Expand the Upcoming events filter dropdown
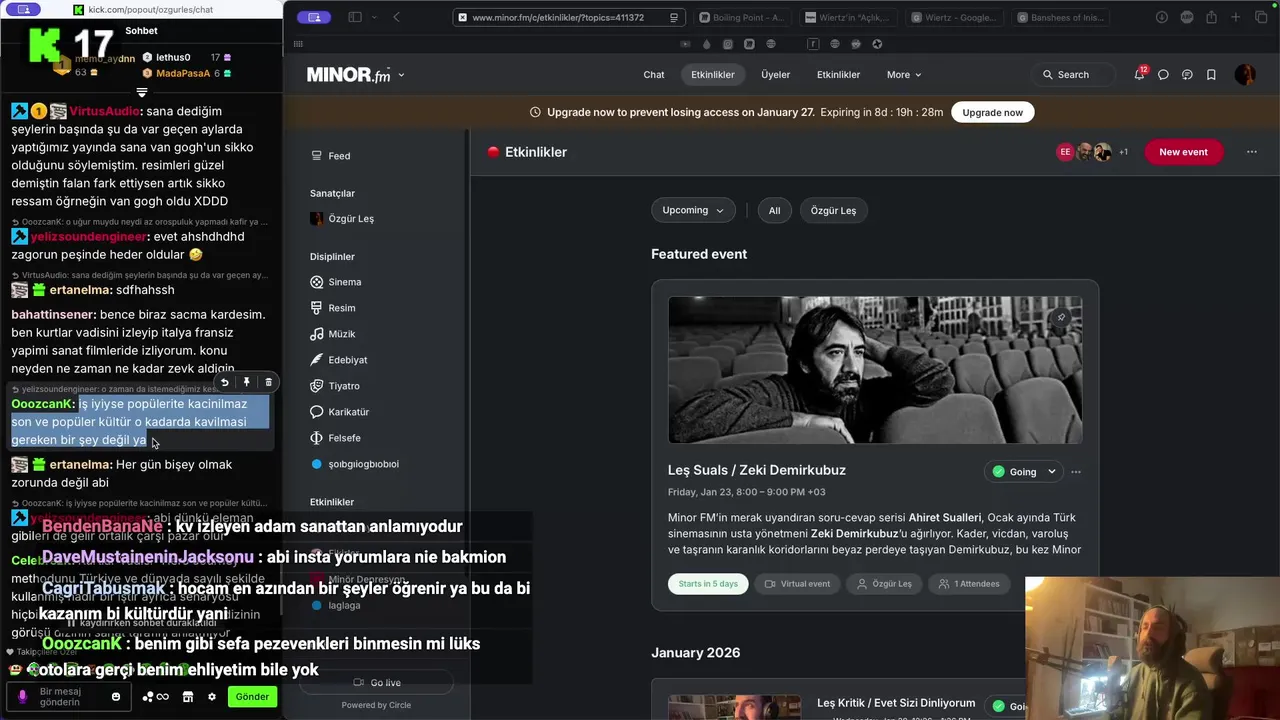 [x=693, y=210]
